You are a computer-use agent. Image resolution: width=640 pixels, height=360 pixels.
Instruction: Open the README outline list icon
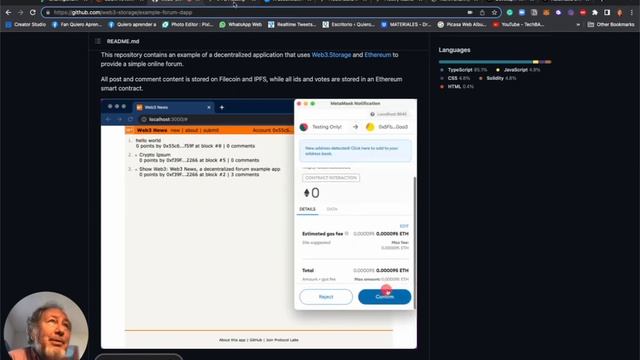[x=98, y=41]
